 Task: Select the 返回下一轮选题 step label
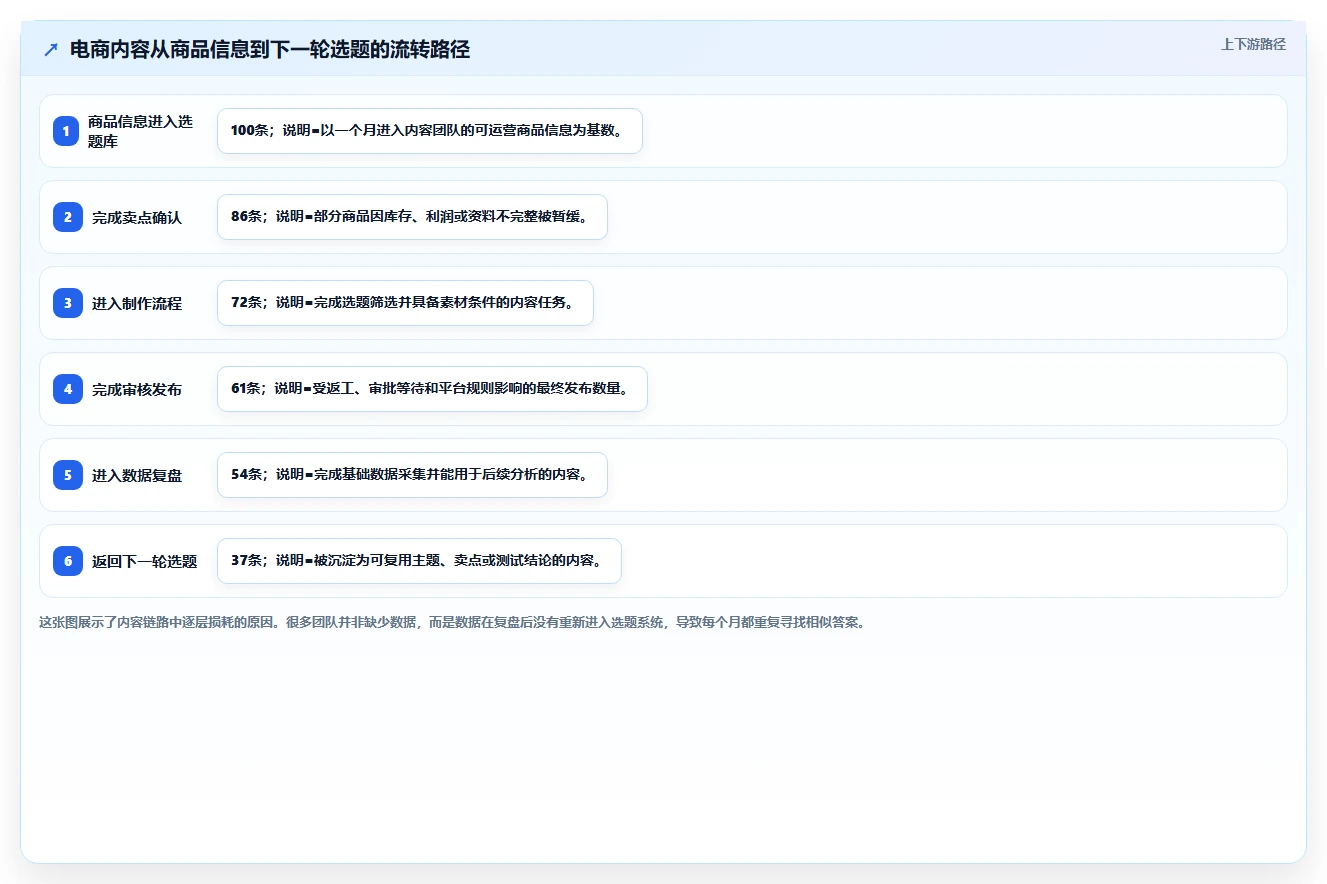coord(145,561)
